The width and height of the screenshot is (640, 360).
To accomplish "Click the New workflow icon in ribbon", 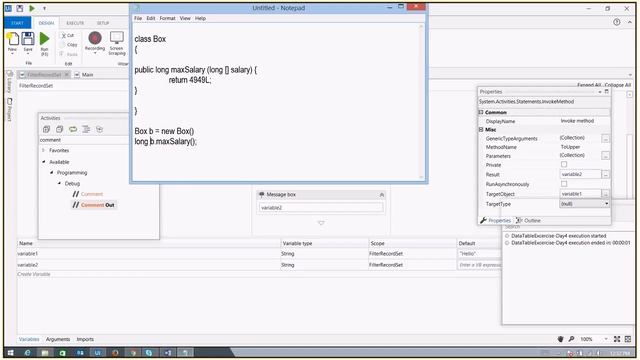I will (x=13, y=39).
